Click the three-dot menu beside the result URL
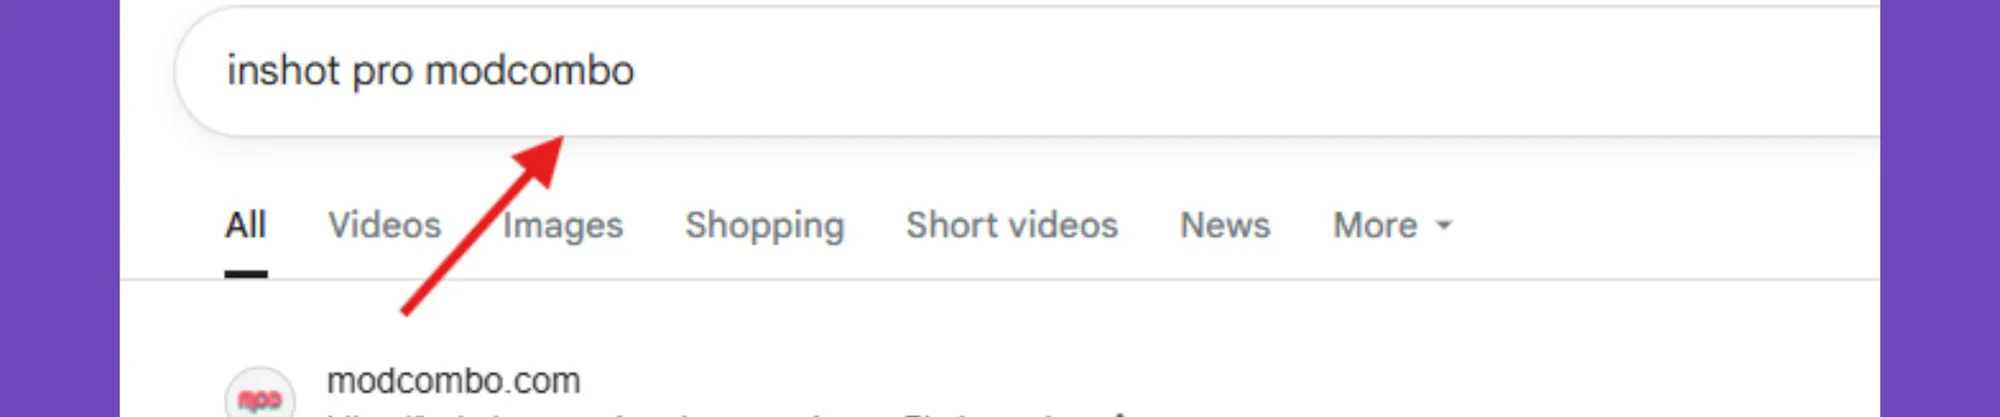Image resolution: width=2000 pixels, height=417 pixels. pyautogui.click(x=1120, y=413)
